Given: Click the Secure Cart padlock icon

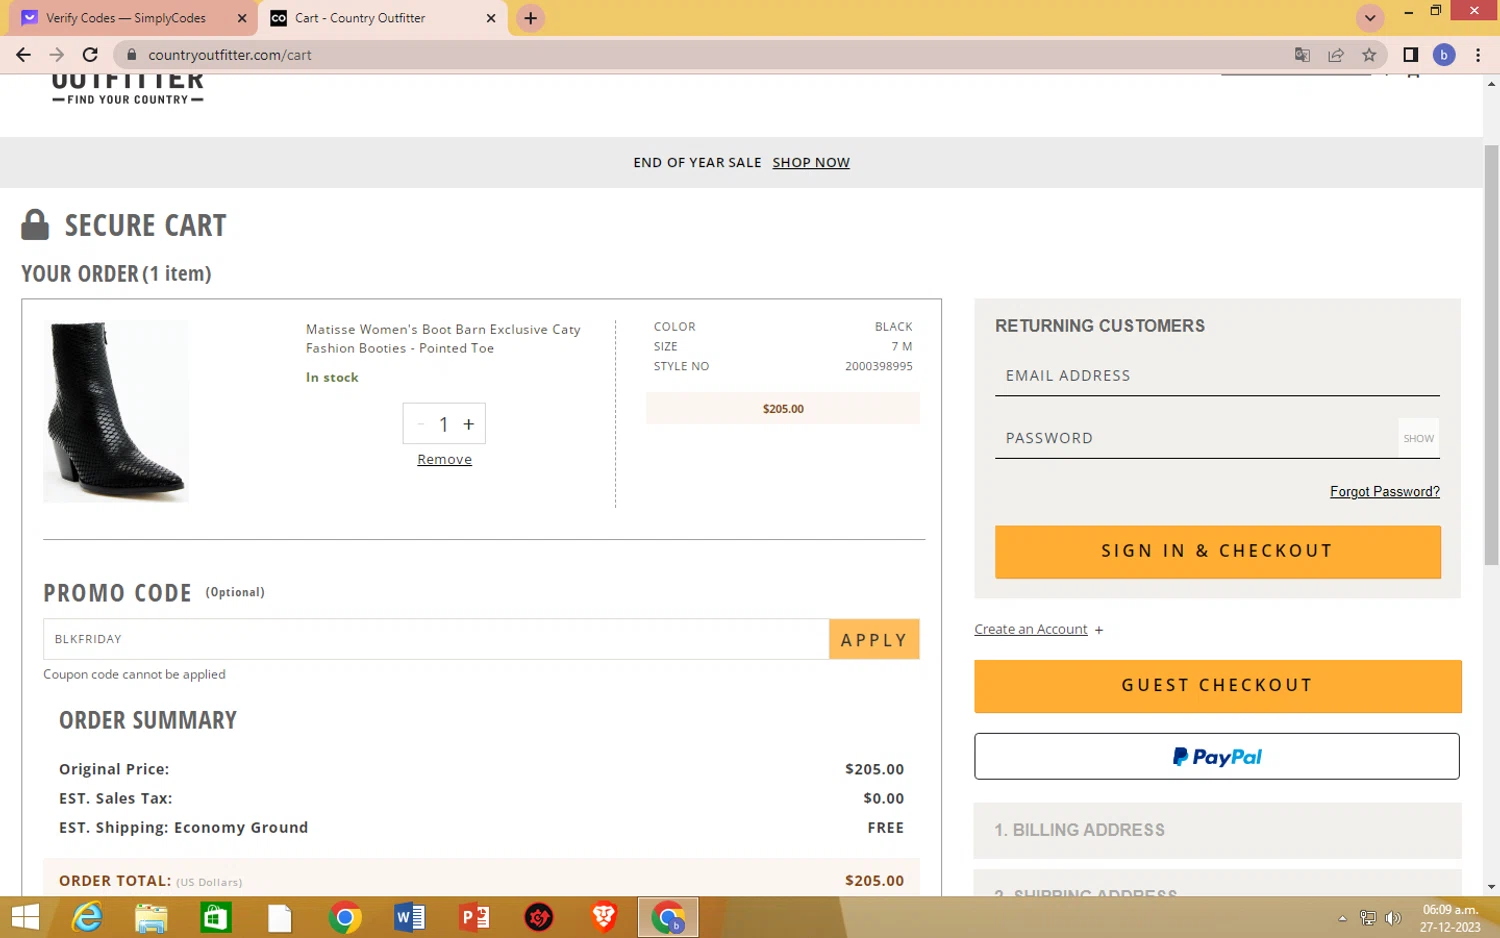Looking at the screenshot, I should pos(35,225).
